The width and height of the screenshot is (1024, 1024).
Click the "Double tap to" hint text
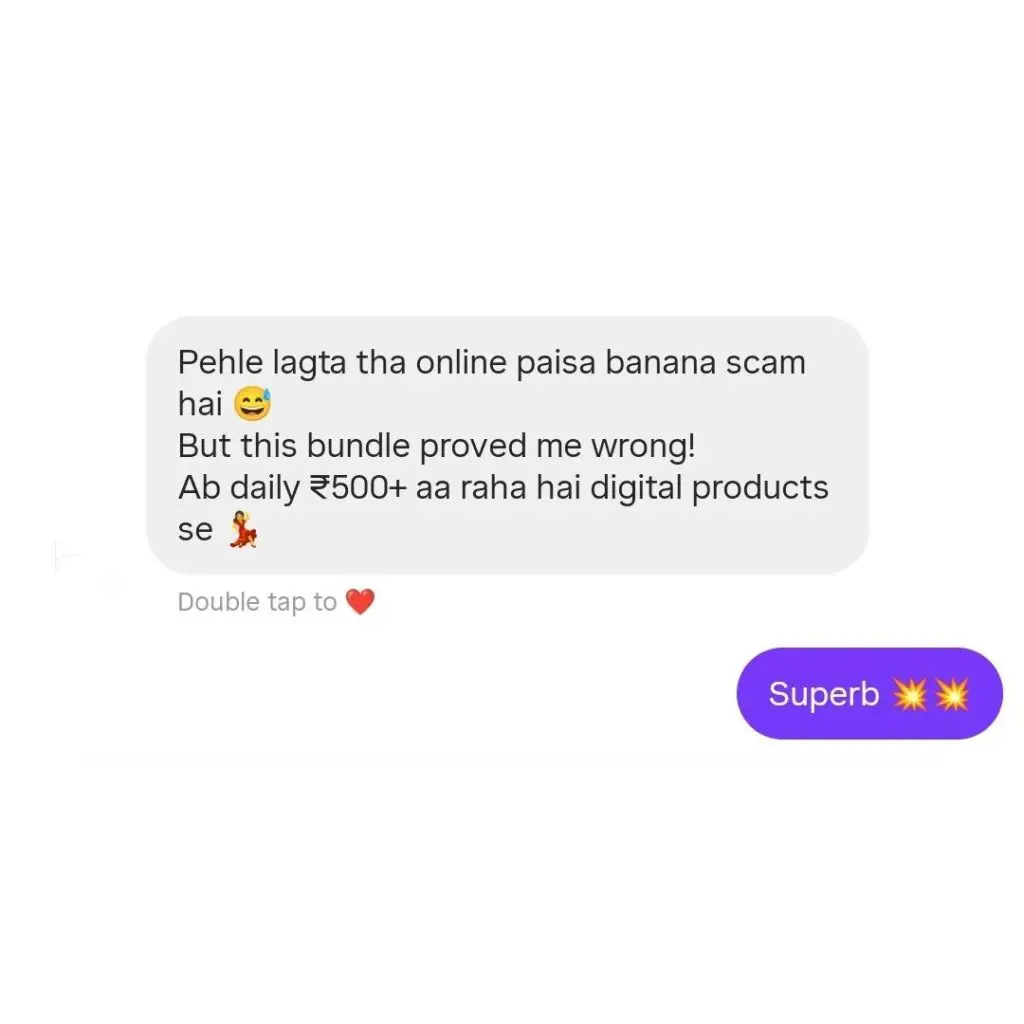click(x=257, y=602)
